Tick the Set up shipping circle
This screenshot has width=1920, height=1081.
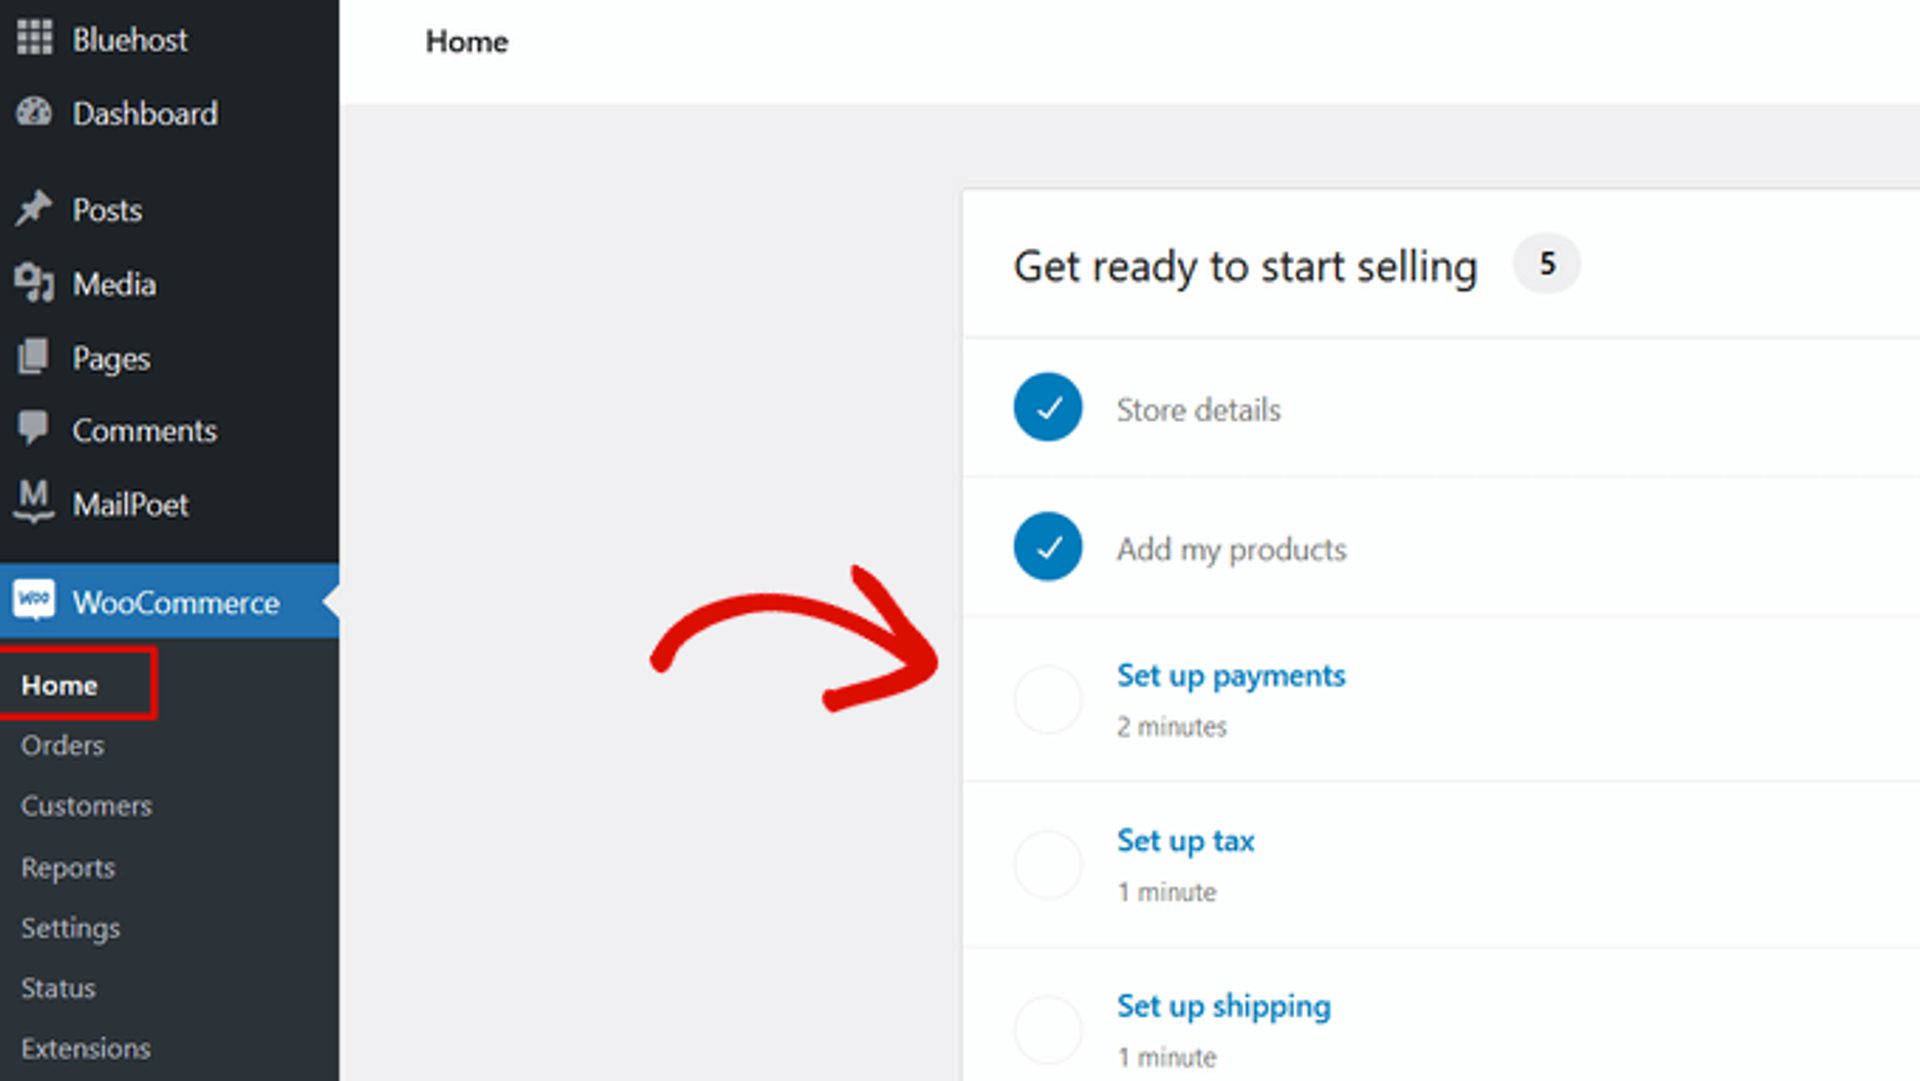(1047, 1030)
